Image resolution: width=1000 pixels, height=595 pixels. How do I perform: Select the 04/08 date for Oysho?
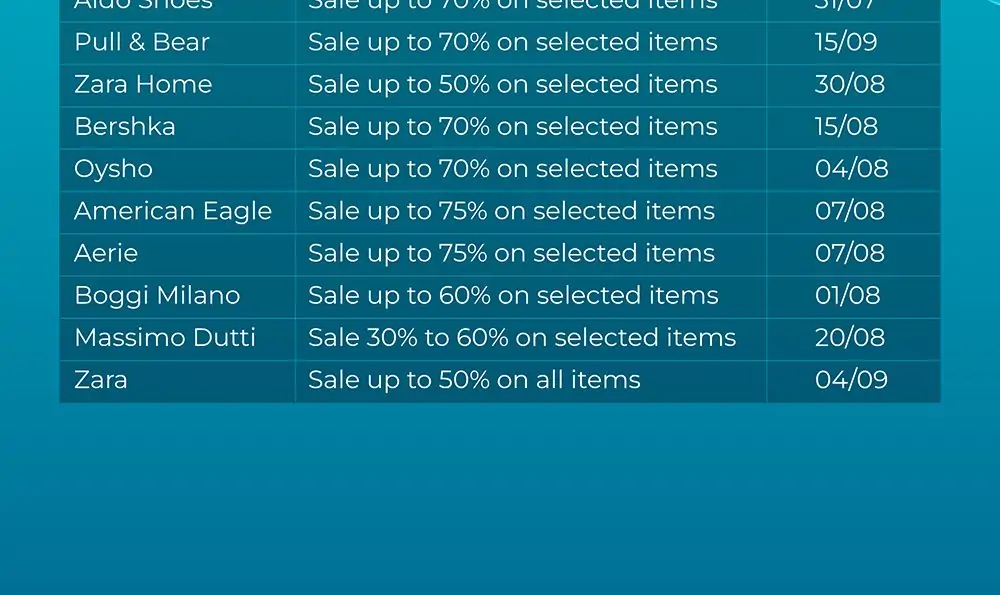(851, 169)
